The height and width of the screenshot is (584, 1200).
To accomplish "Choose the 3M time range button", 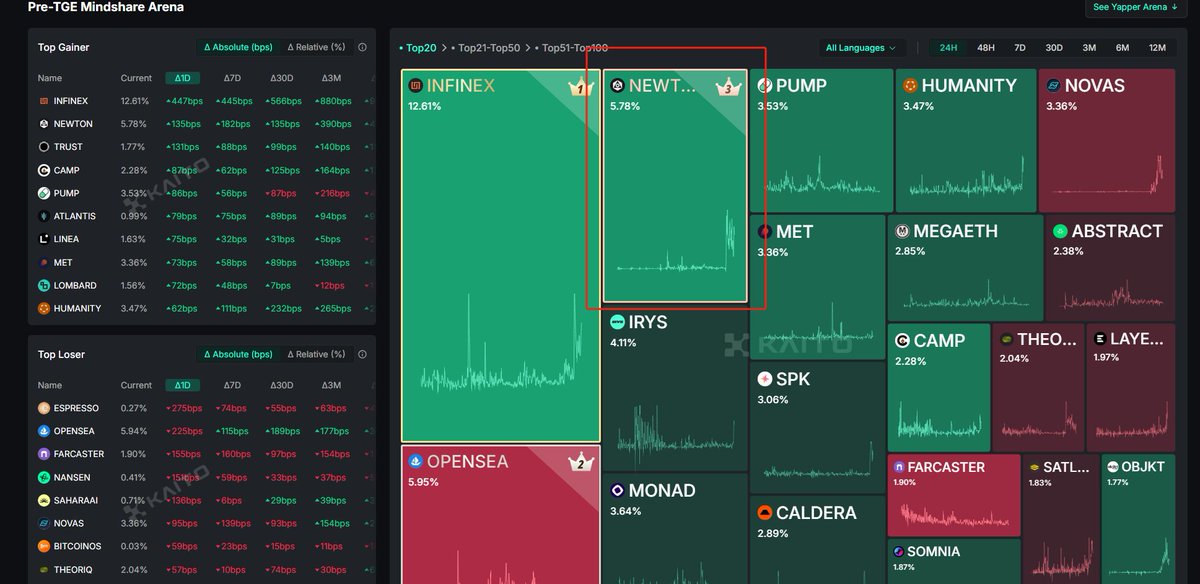I will 1089,48.
